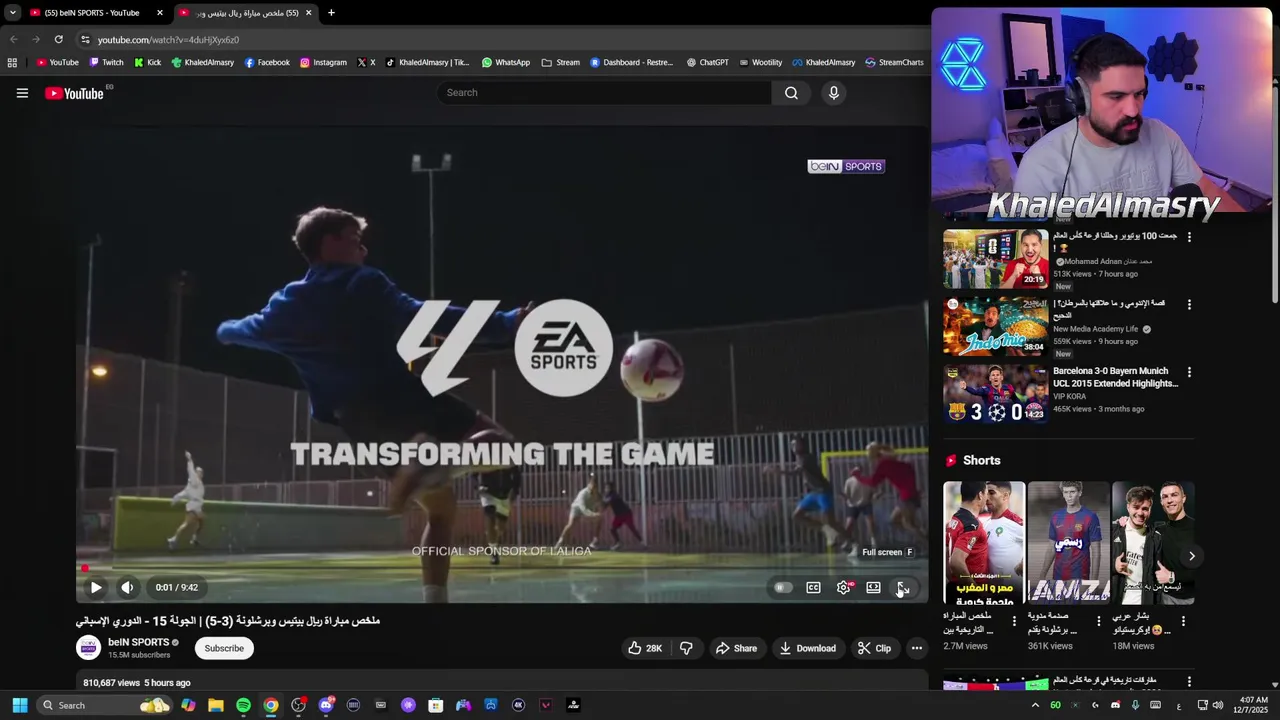Share this video

pyautogui.click(x=736, y=648)
